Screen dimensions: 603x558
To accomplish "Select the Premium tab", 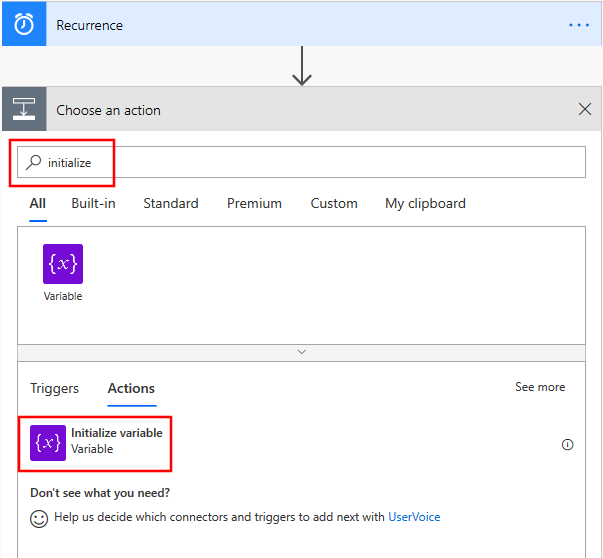I will pyautogui.click(x=254, y=203).
